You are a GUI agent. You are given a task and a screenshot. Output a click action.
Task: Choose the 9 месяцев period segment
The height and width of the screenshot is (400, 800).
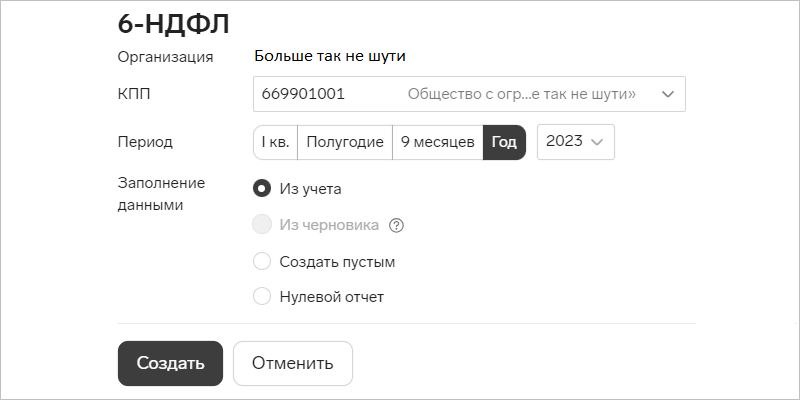tap(438, 142)
